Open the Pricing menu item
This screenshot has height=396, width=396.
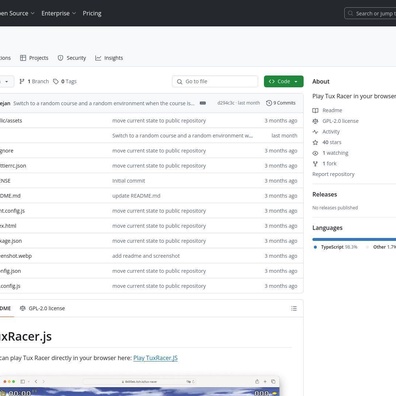point(92,13)
